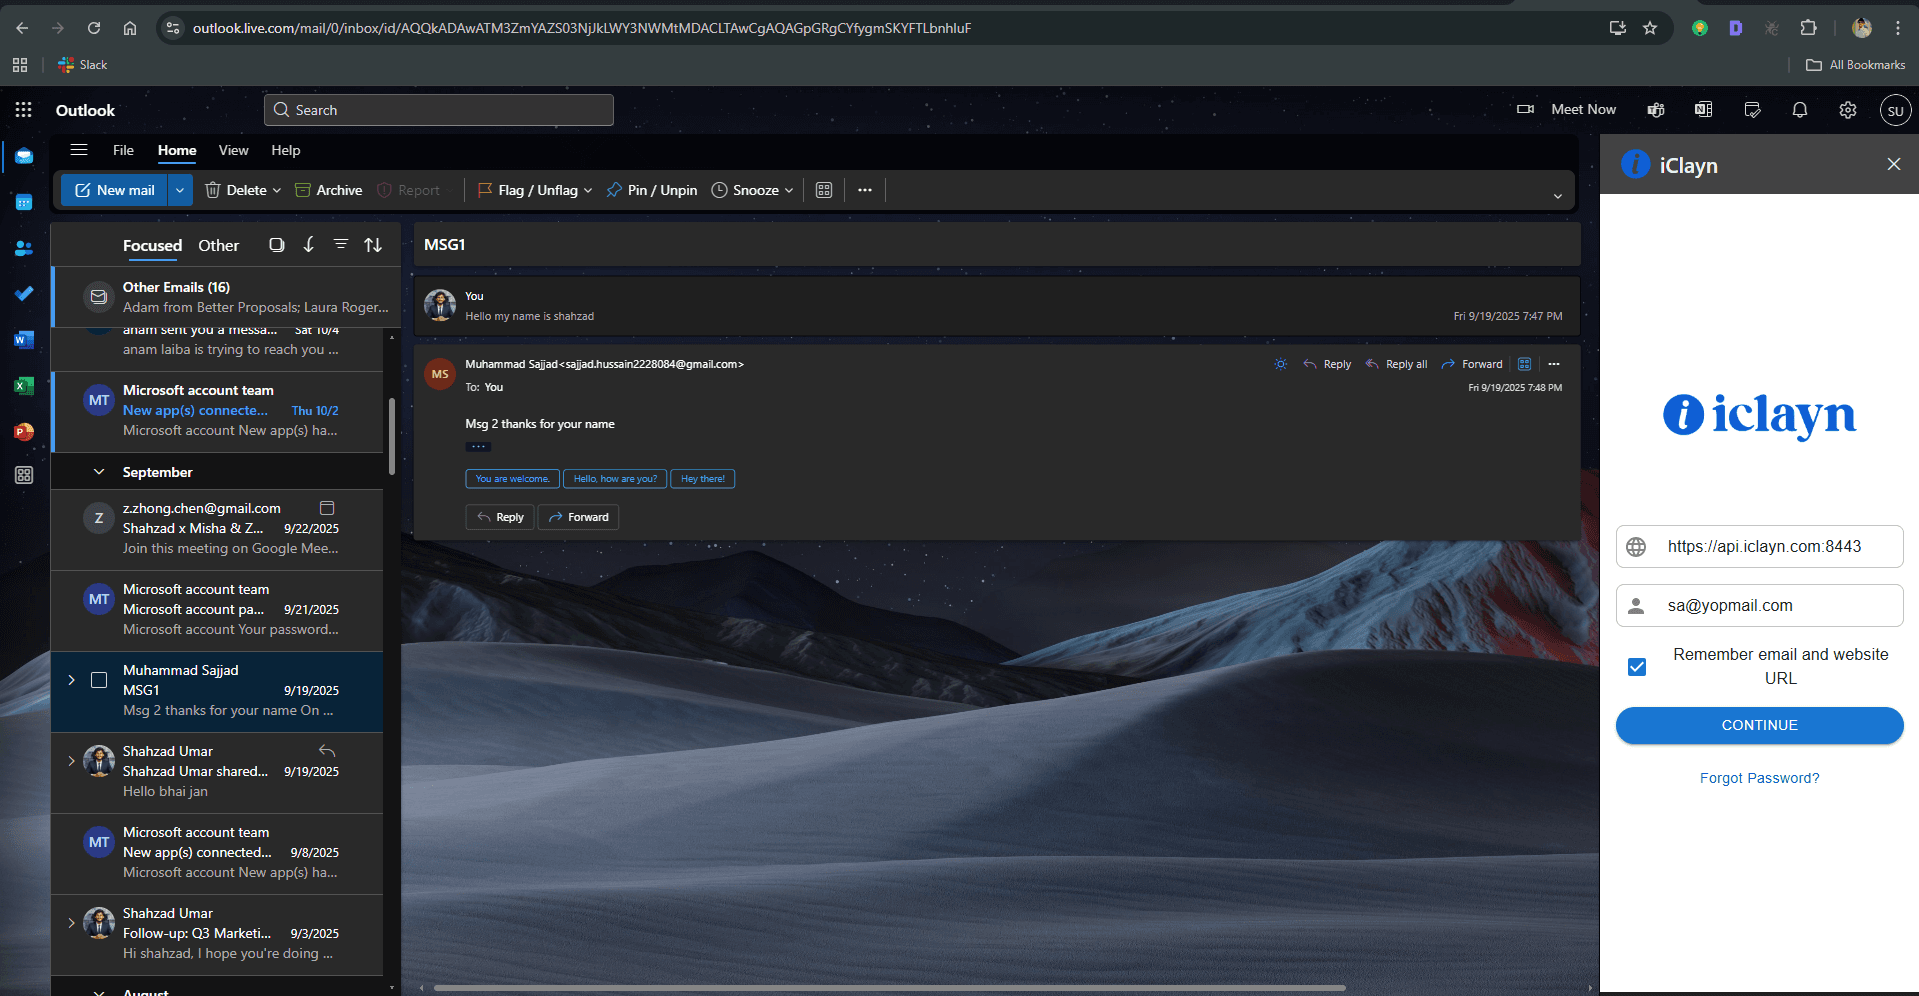Viewport: 1919px width, 996px height.
Task: Open message more actions ellipsis
Action: (x=1554, y=364)
